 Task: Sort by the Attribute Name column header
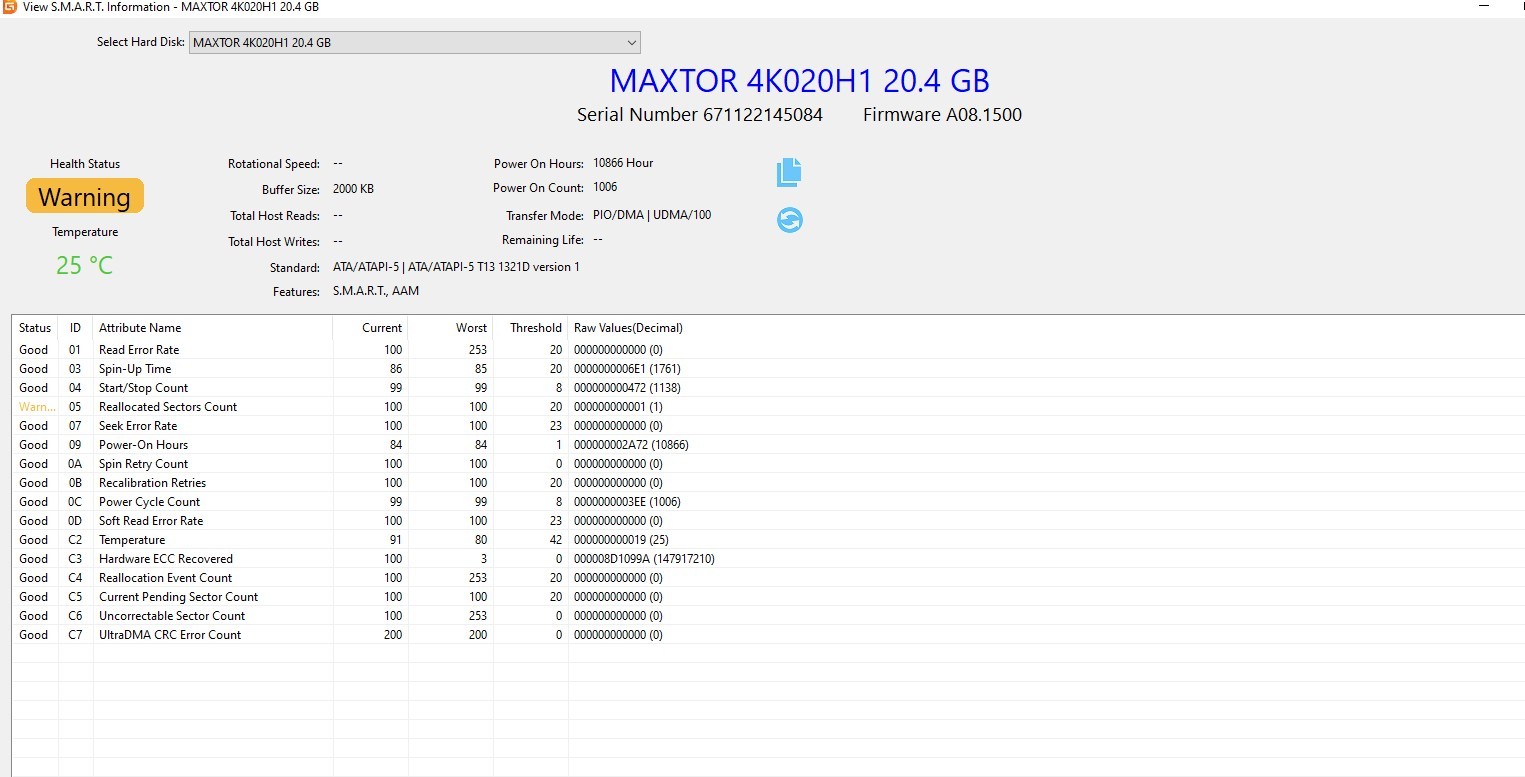[212, 328]
